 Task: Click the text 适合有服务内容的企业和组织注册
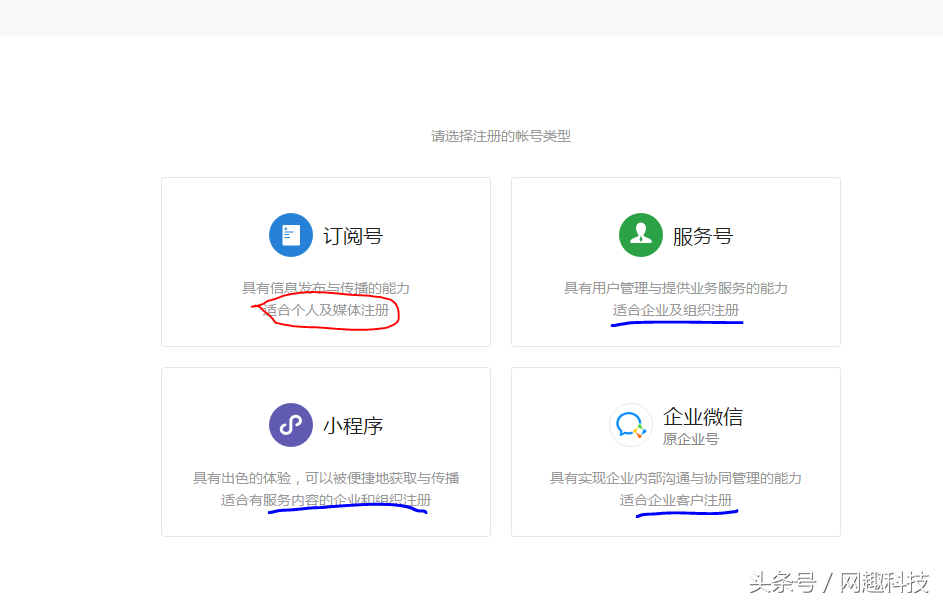pyautogui.click(x=325, y=500)
